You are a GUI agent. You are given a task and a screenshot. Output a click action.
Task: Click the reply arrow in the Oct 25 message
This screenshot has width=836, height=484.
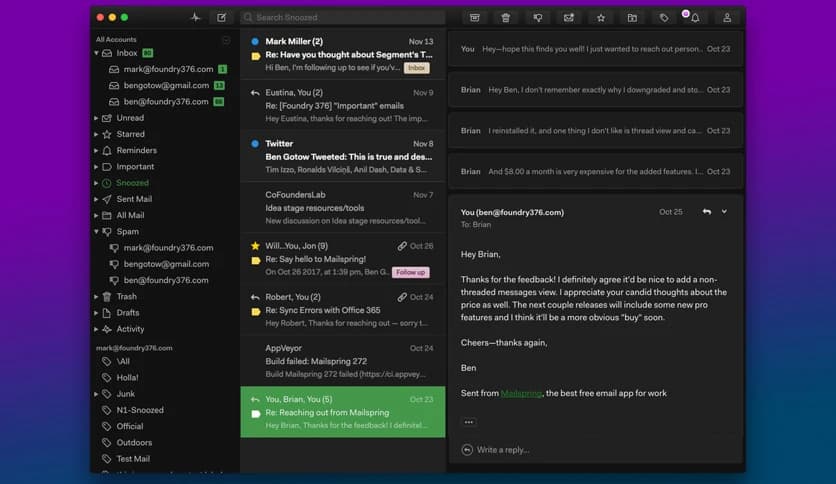coord(706,212)
